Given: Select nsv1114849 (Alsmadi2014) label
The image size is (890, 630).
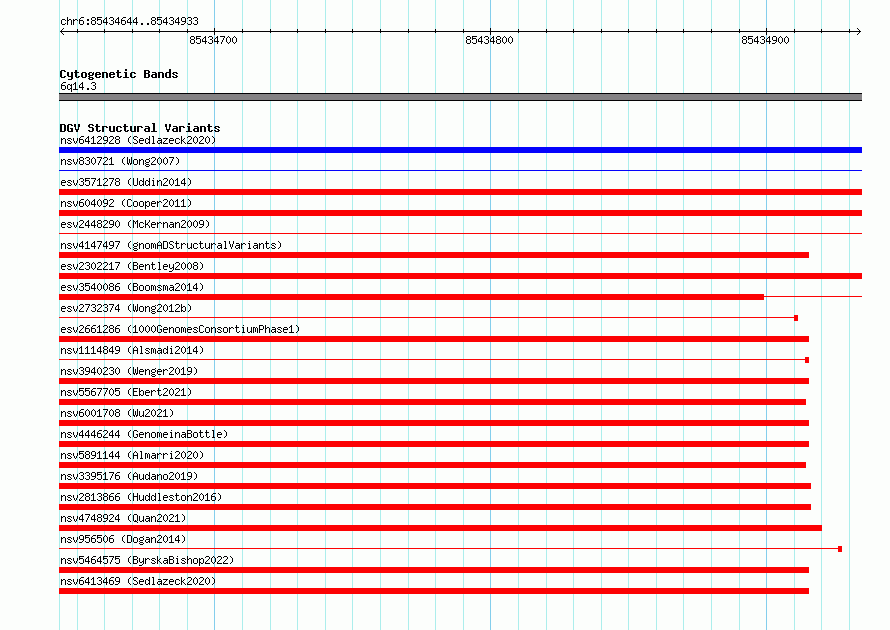Looking at the screenshot, I should pyautogui.click(x=132, y=350).
